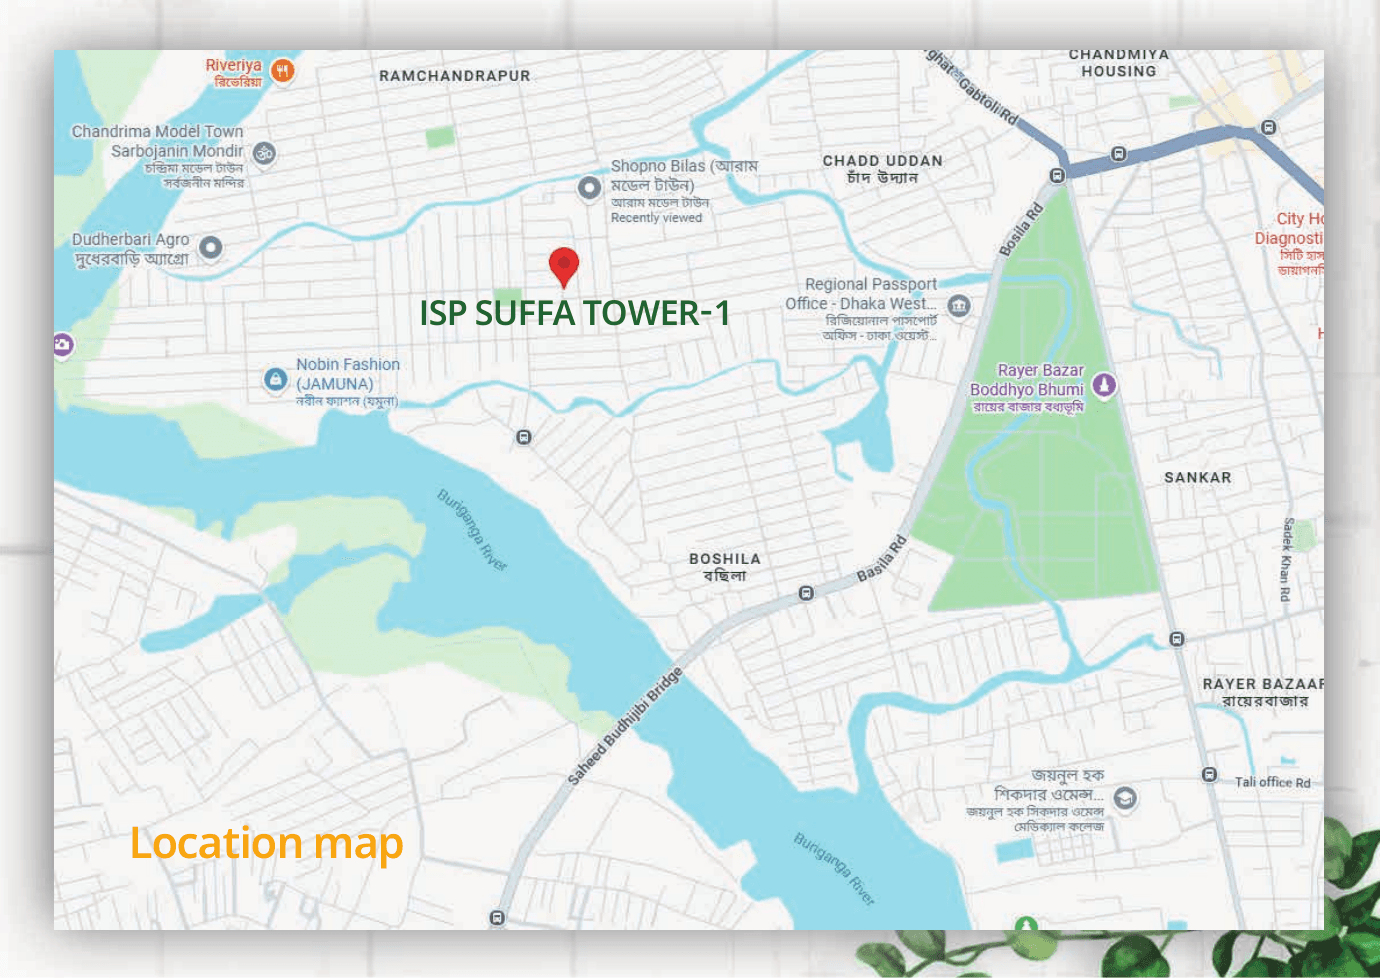Image resolution: width=1380 pixels, height=978 pixels.
Task: Select the Riveriya restaurant fork-and-knife icon
Action: (x=283, y=70)
